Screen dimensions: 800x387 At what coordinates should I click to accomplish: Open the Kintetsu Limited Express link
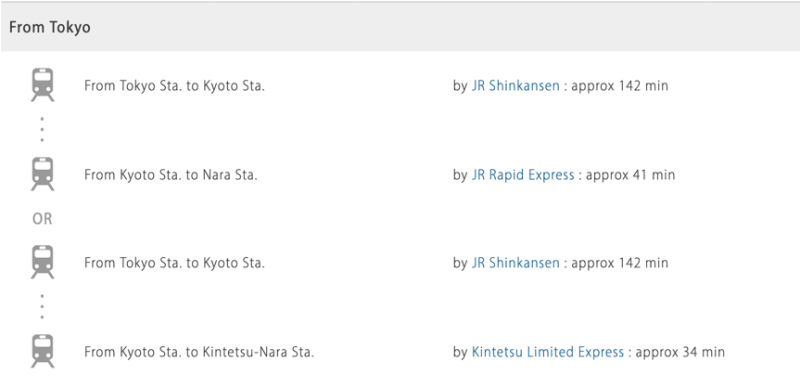coord(547,352)
